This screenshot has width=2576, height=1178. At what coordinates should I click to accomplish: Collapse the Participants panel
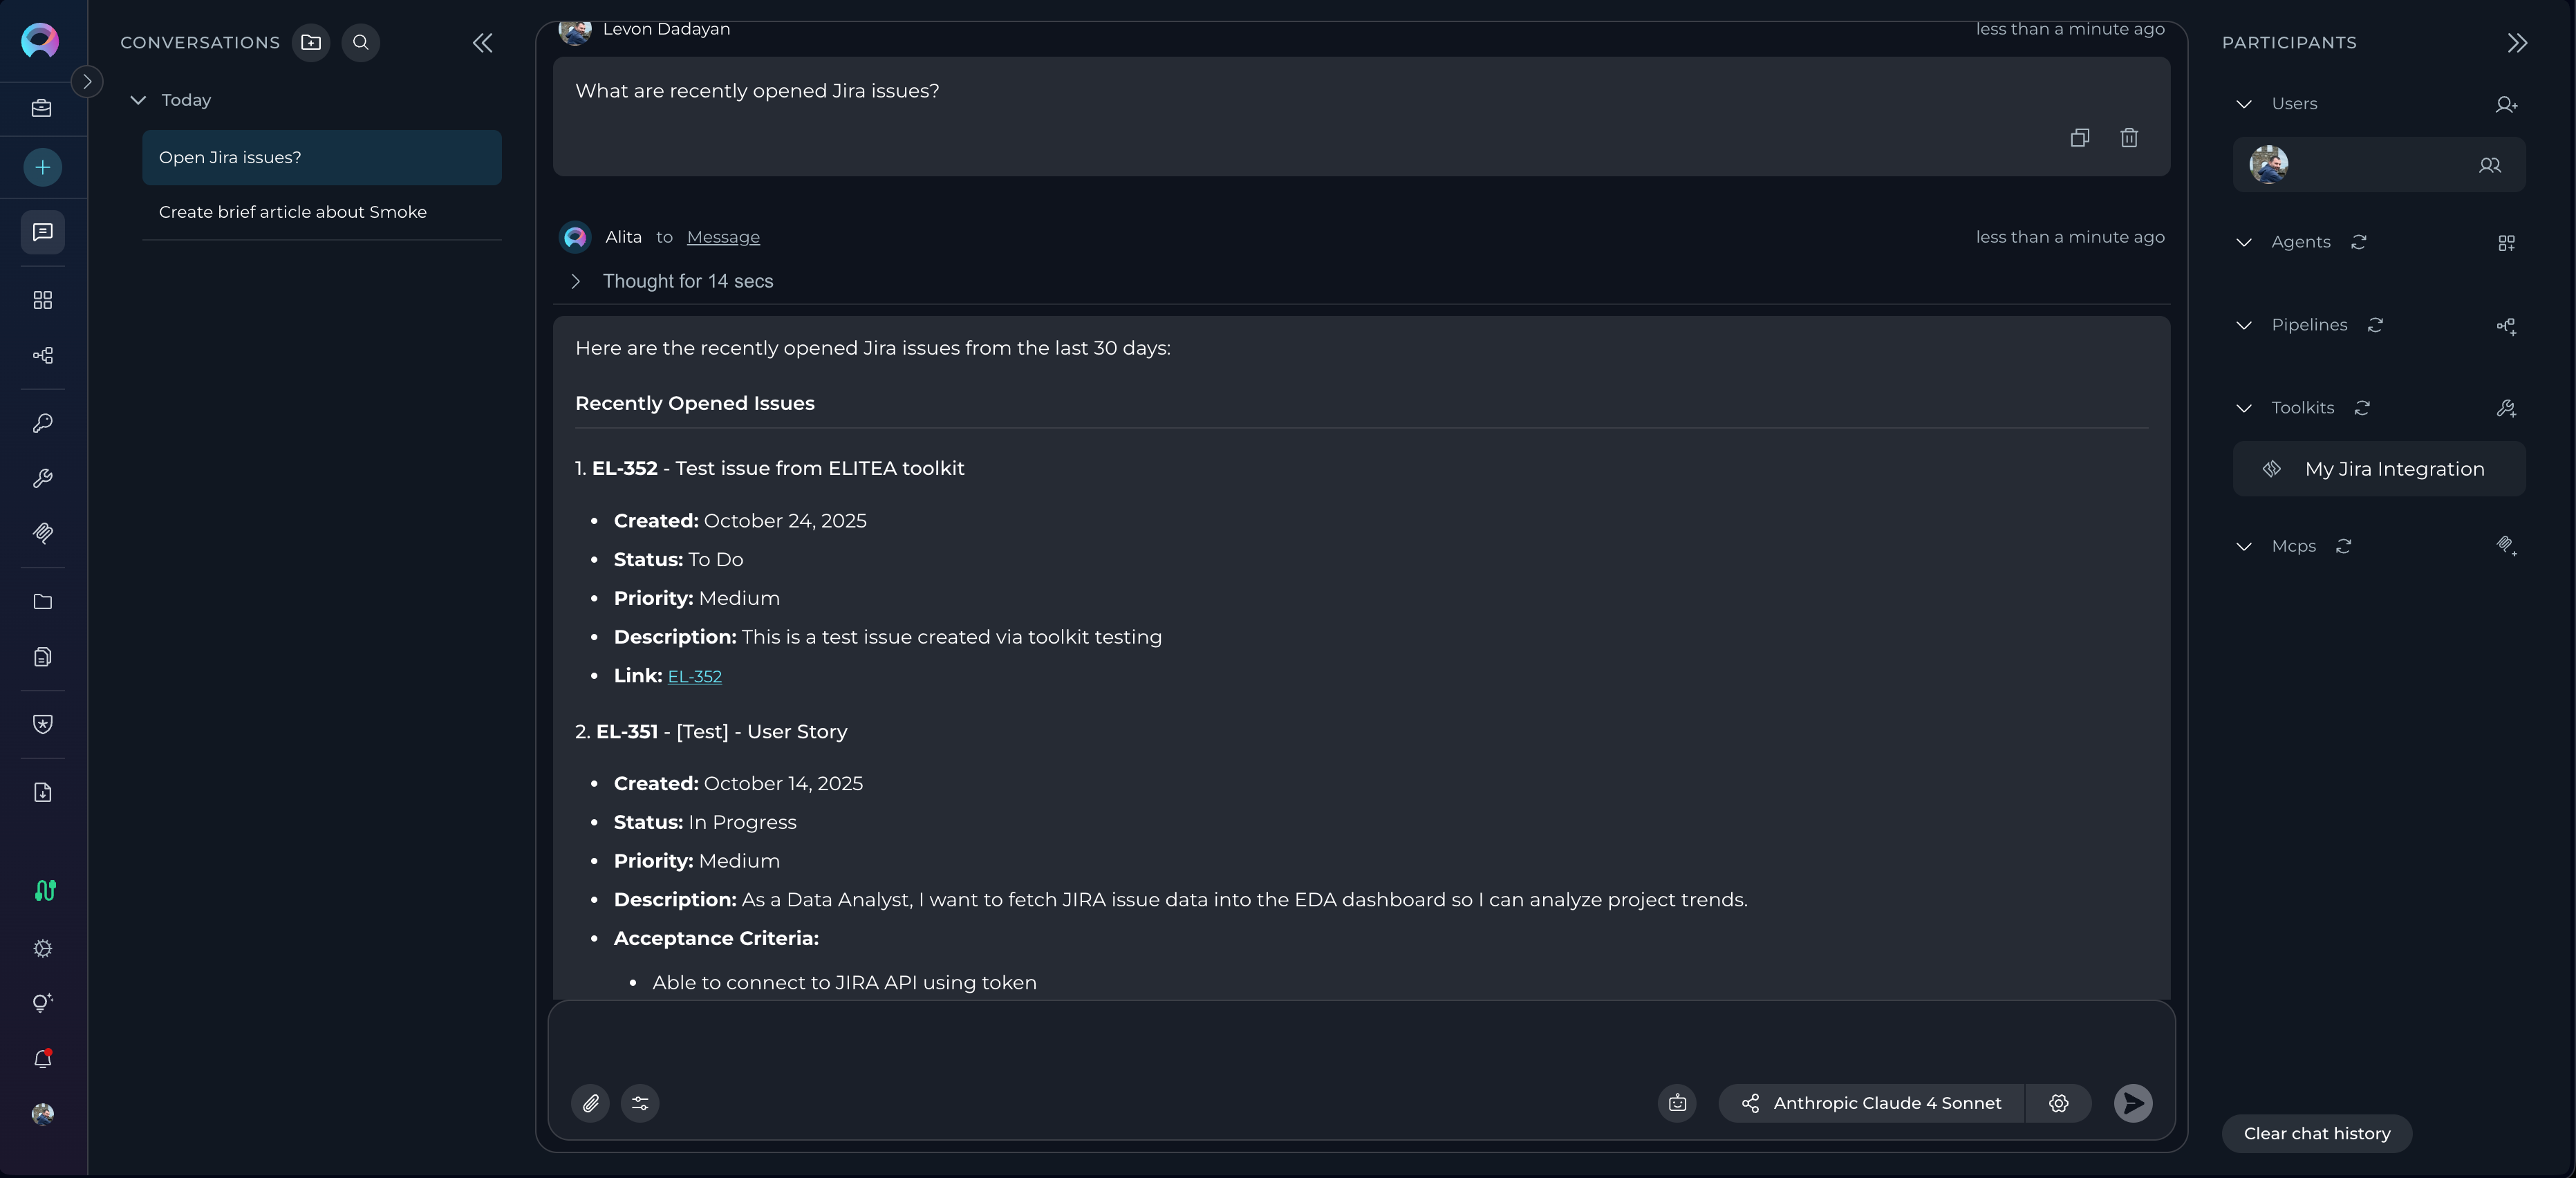(2517, 43)
